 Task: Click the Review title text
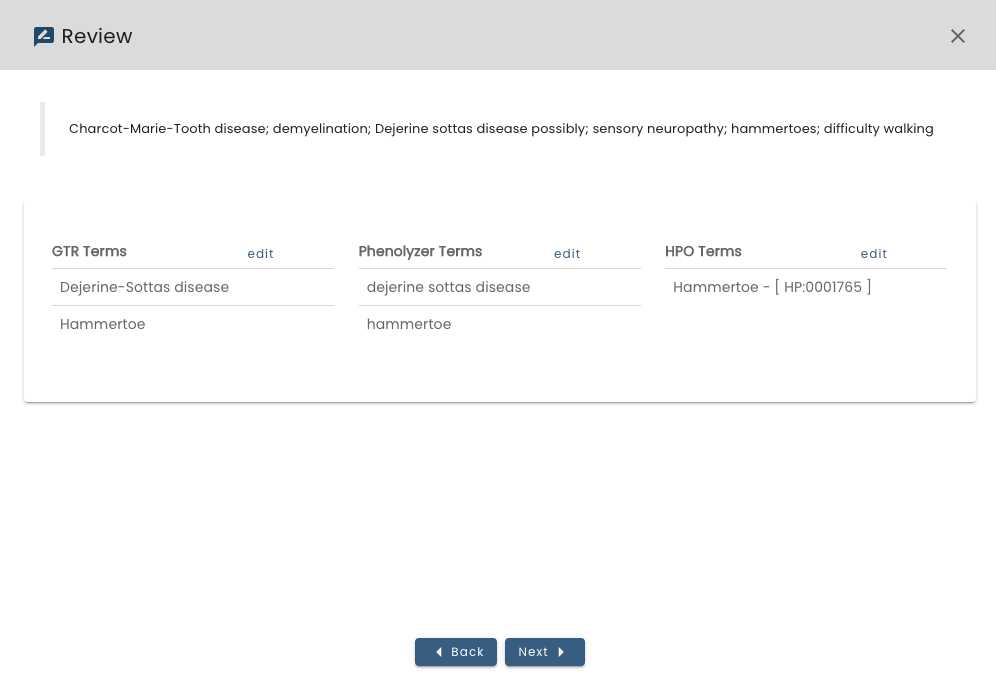[x=97, y=36]
